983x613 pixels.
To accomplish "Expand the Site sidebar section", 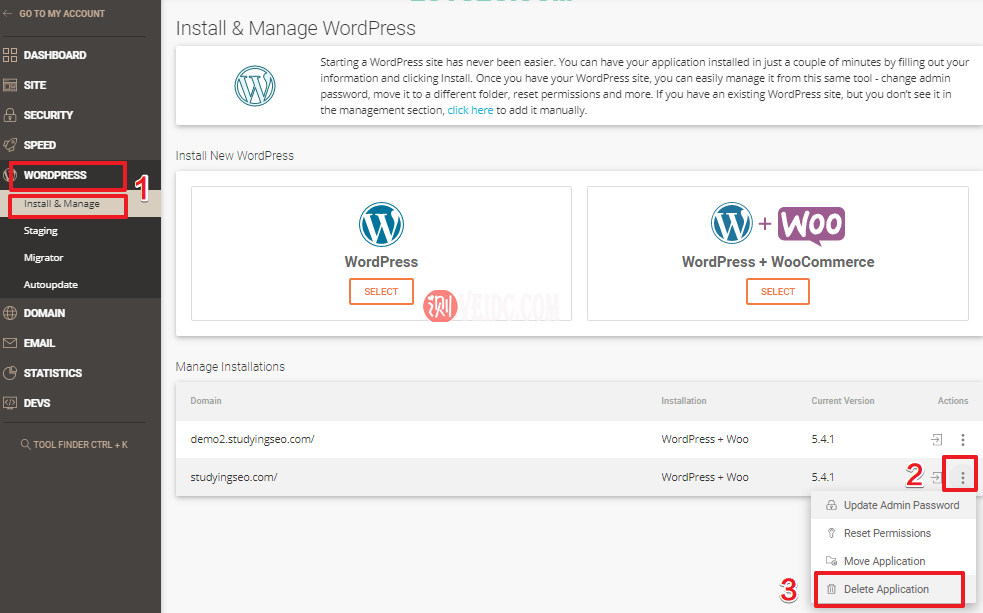I will point(35,85).
